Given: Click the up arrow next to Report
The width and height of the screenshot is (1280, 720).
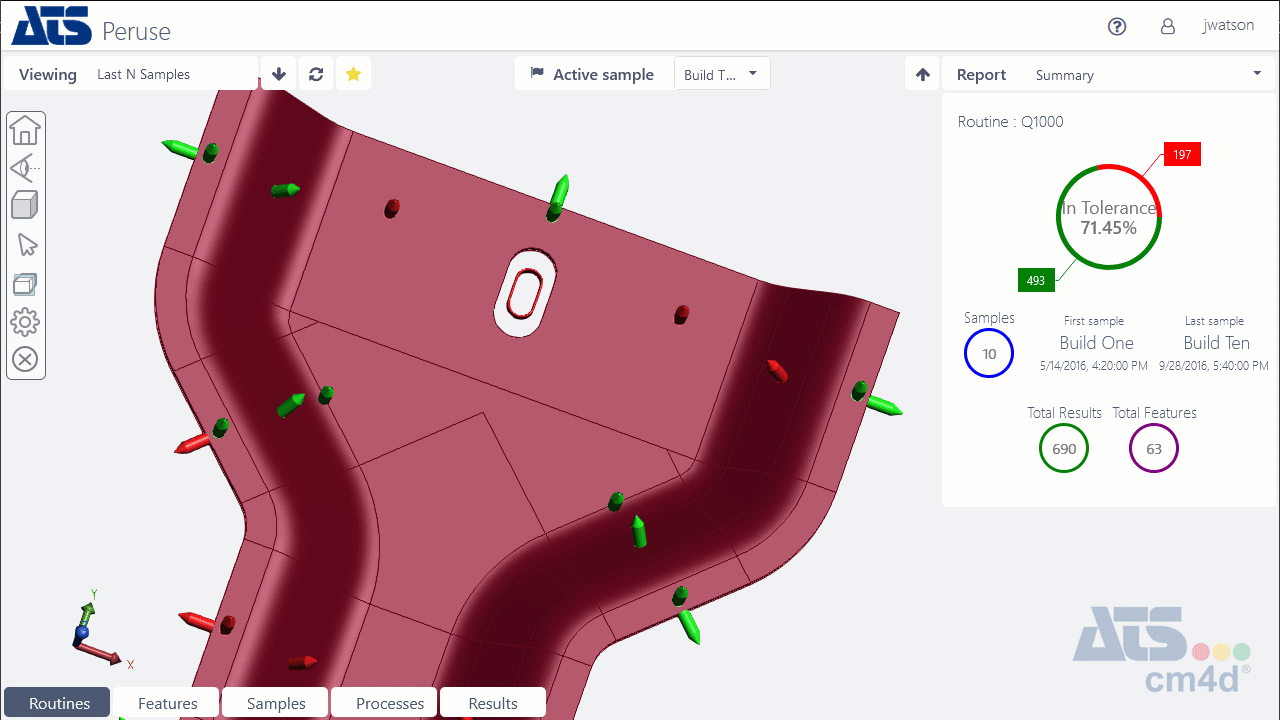Looking at the screenshot, I should click(923, 75).
